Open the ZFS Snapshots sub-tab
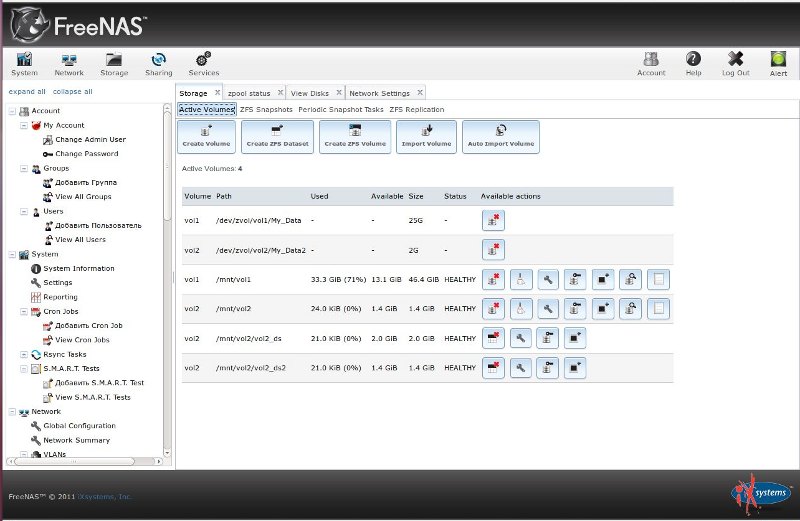Image resolution: width=800 pixels, height=521 pixels. (x=266, y=109)
